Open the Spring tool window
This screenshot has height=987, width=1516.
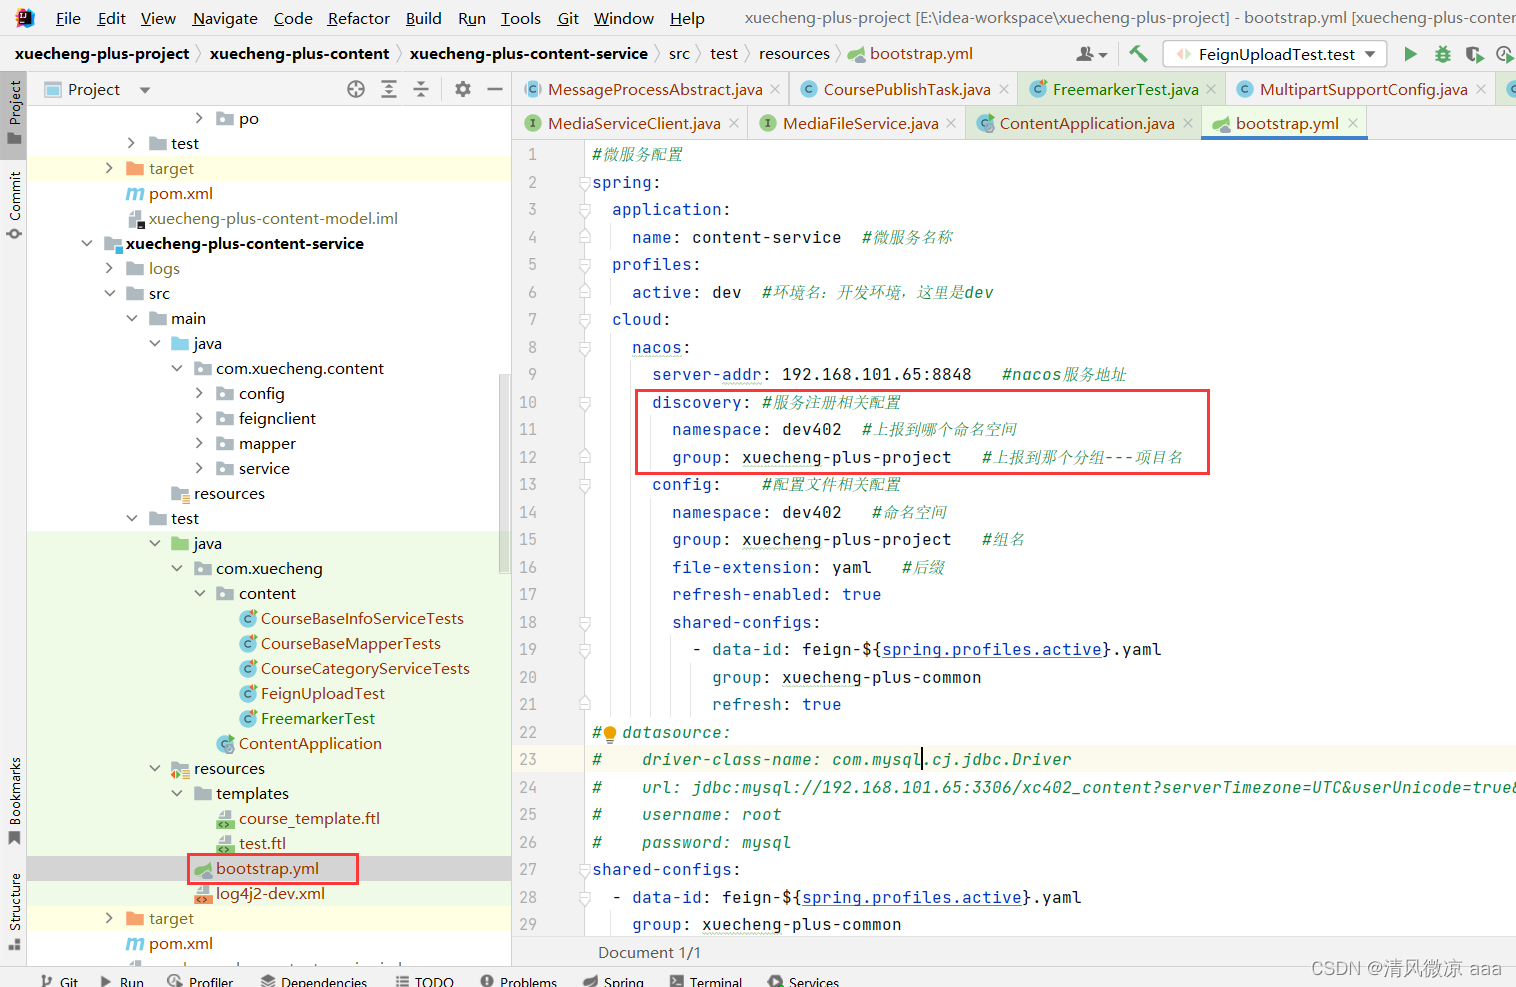pos(613,981)
